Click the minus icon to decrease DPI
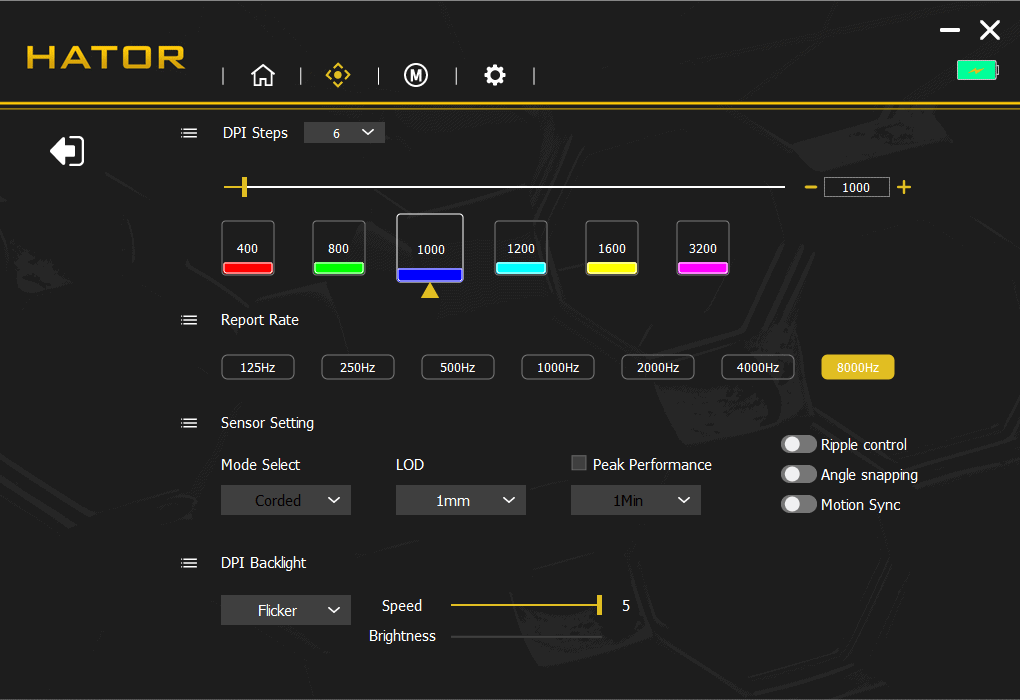 (x=811, y=187)
